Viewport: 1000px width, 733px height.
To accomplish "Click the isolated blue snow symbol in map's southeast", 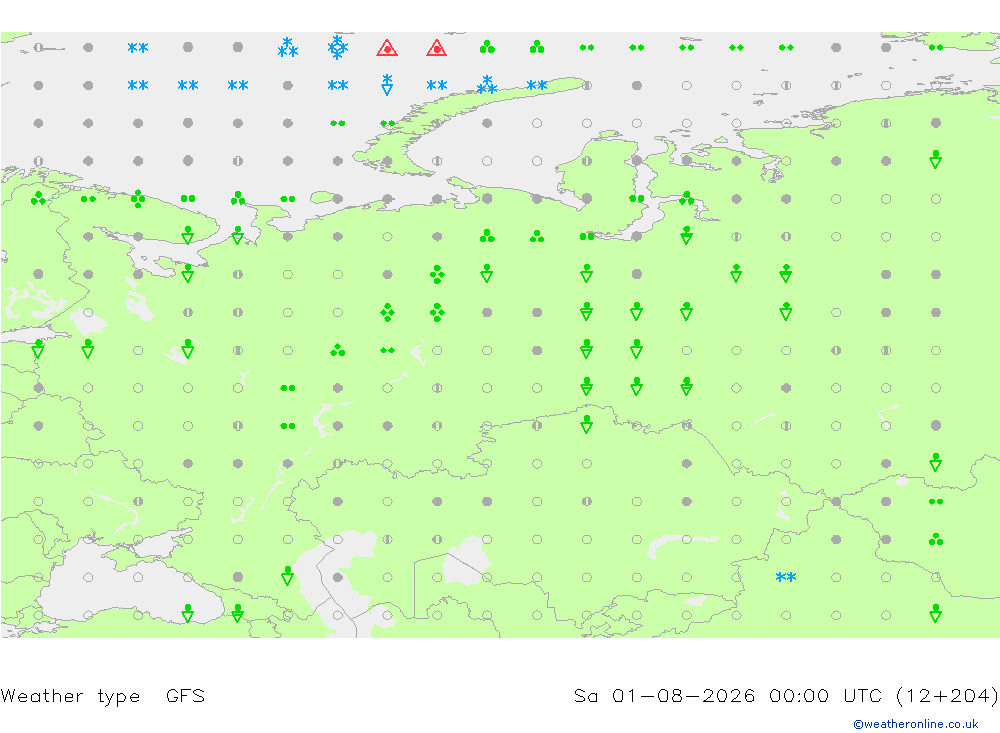I will (x=786, y=577).
